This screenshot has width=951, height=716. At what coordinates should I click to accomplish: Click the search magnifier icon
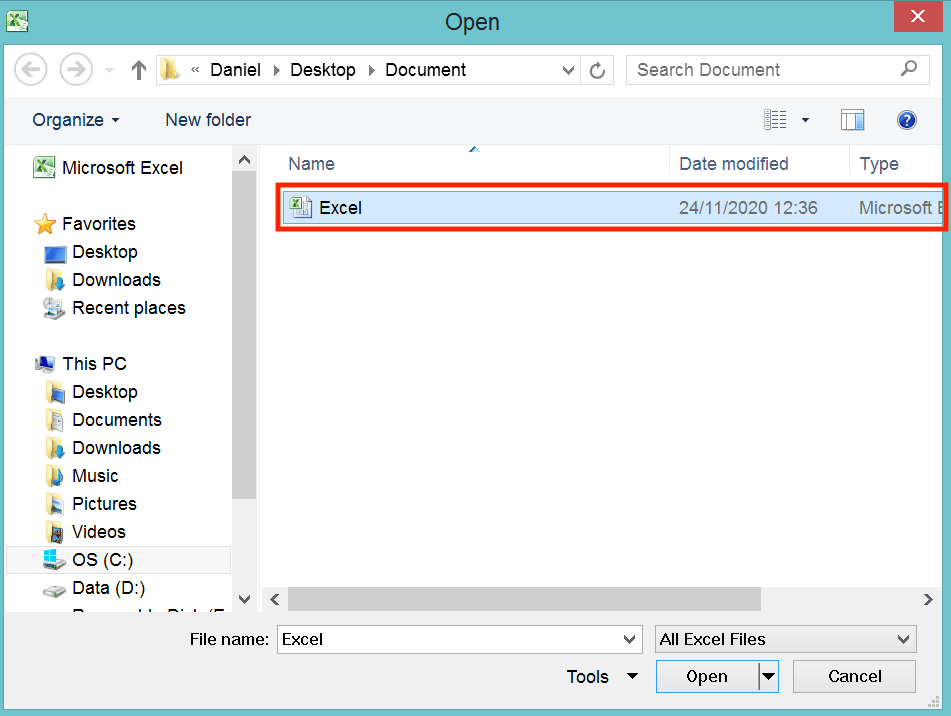click(x=908, y=70)
